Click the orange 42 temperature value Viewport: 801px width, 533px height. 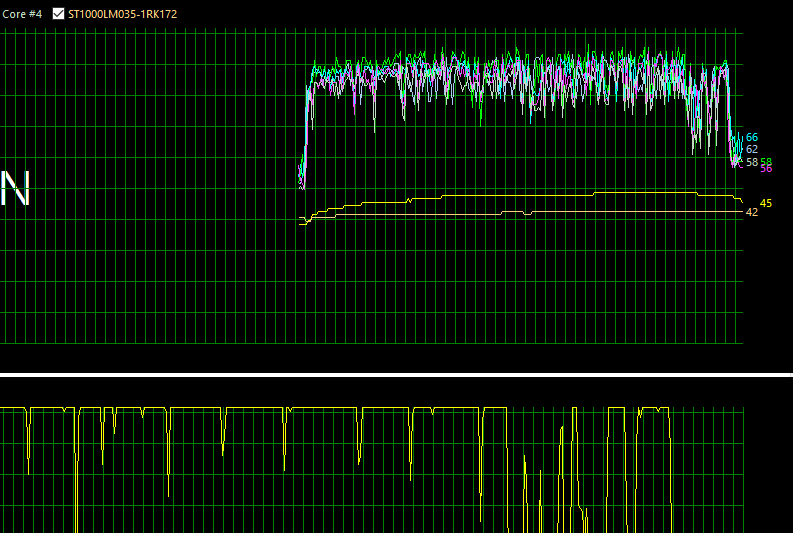[752, 212]
